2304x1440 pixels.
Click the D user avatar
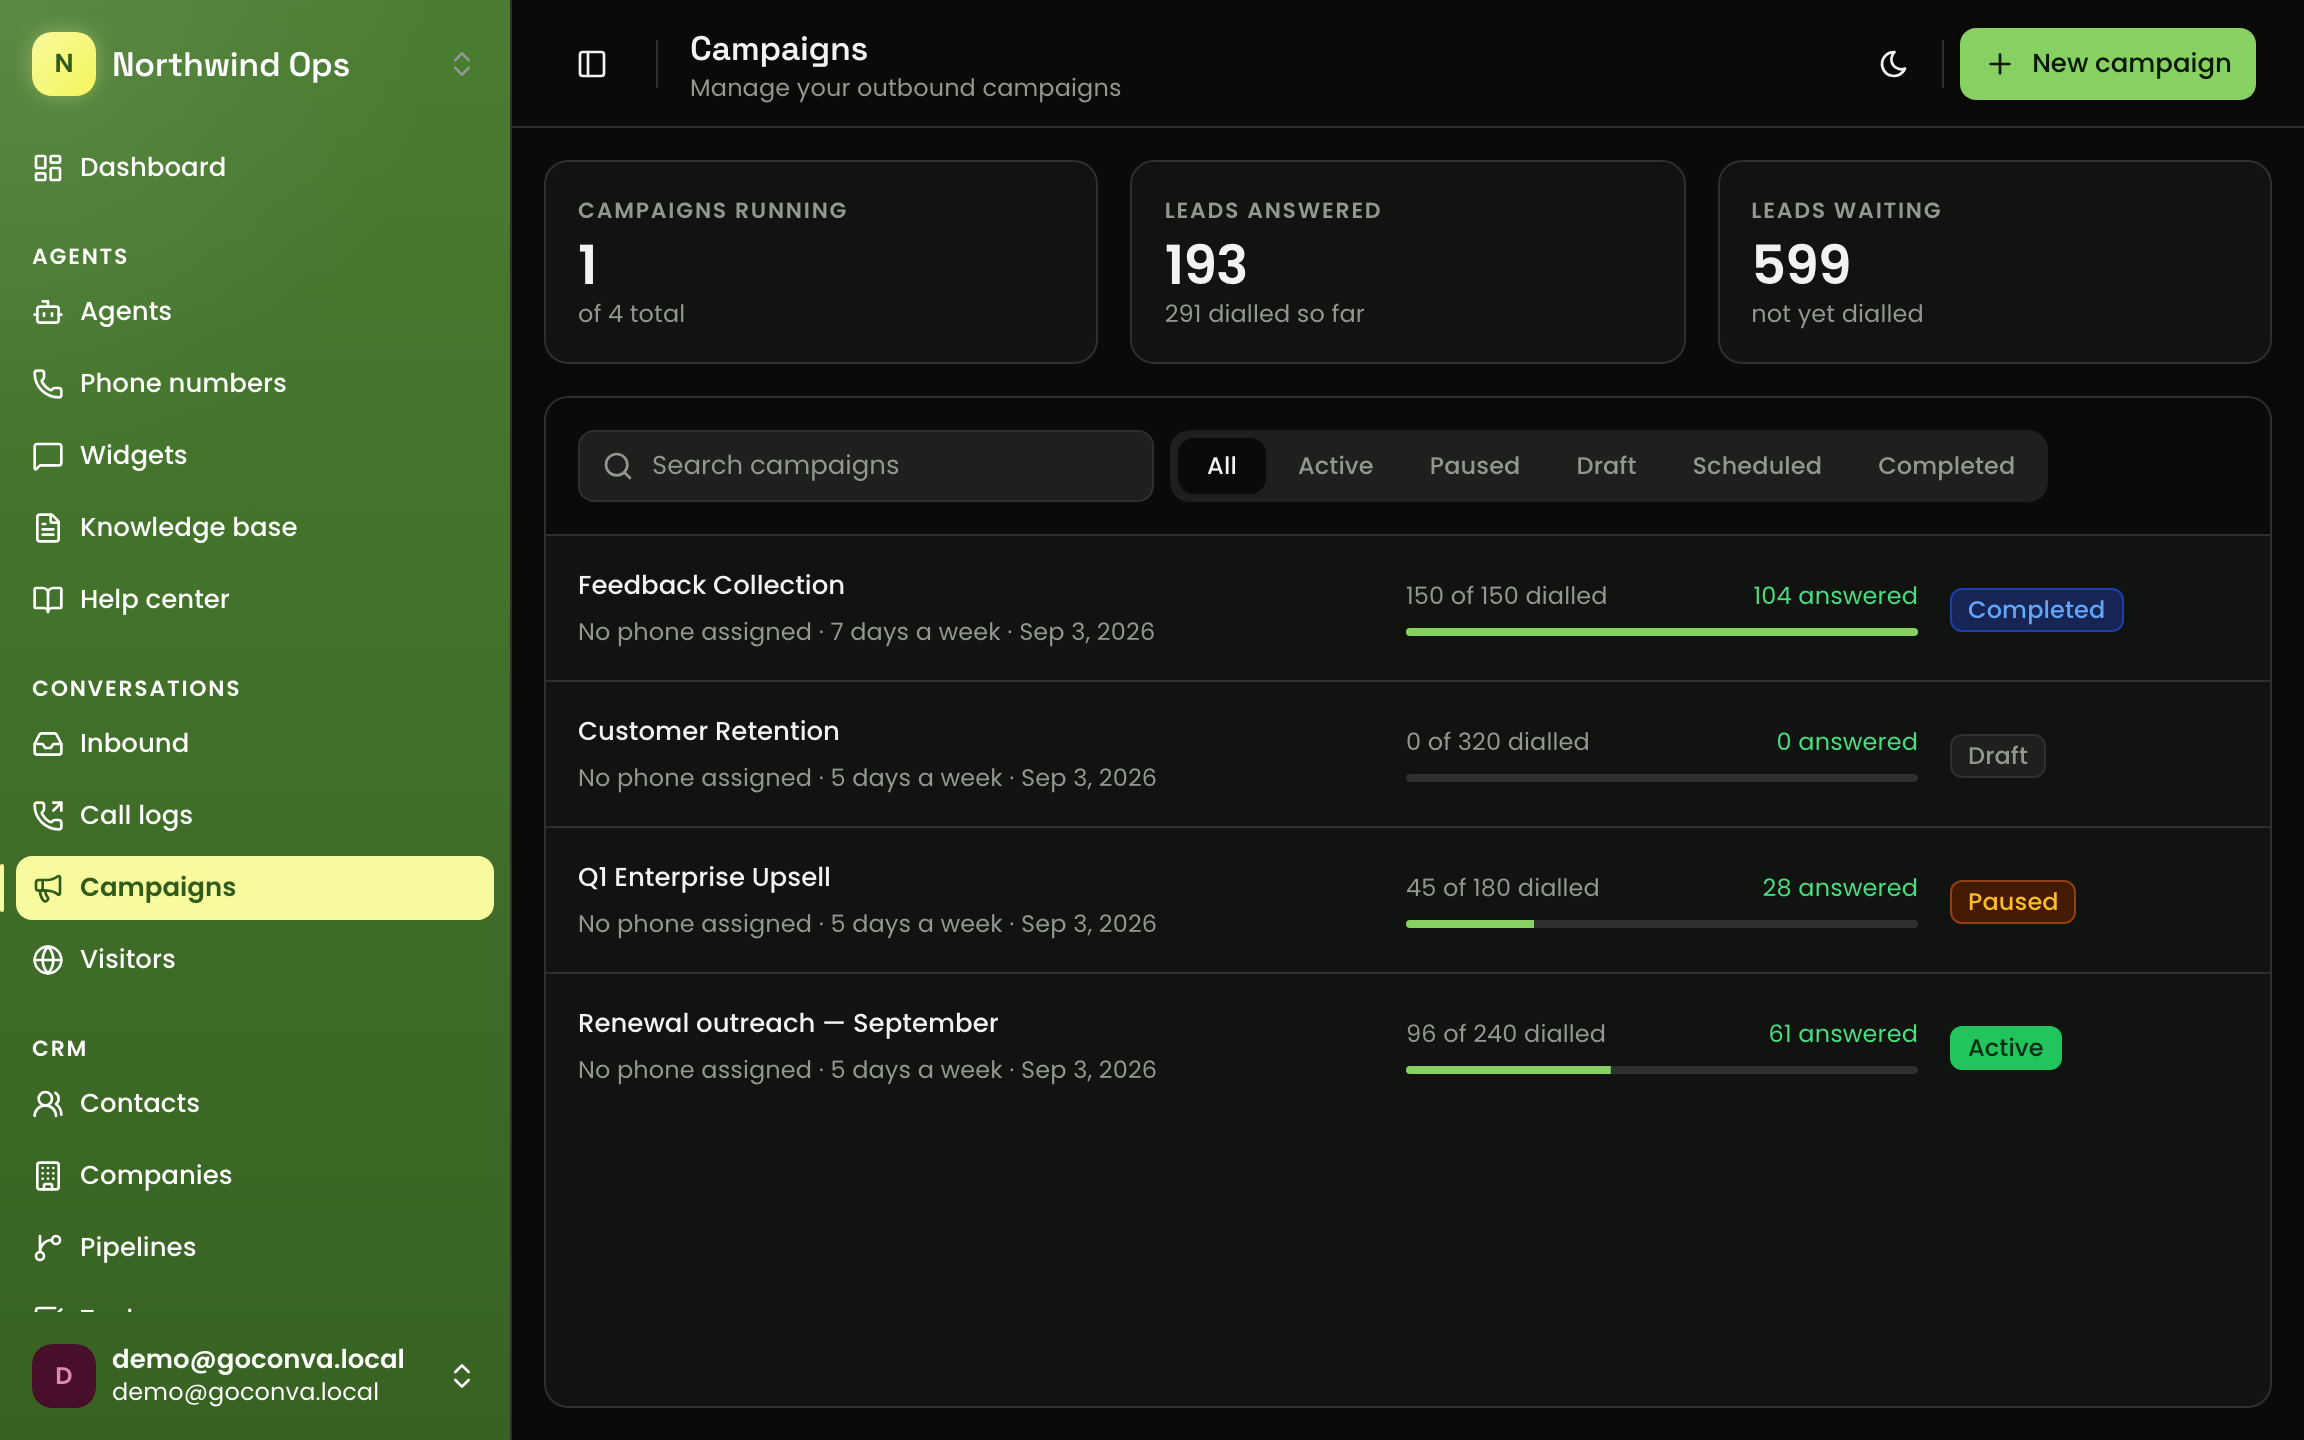64,1376
